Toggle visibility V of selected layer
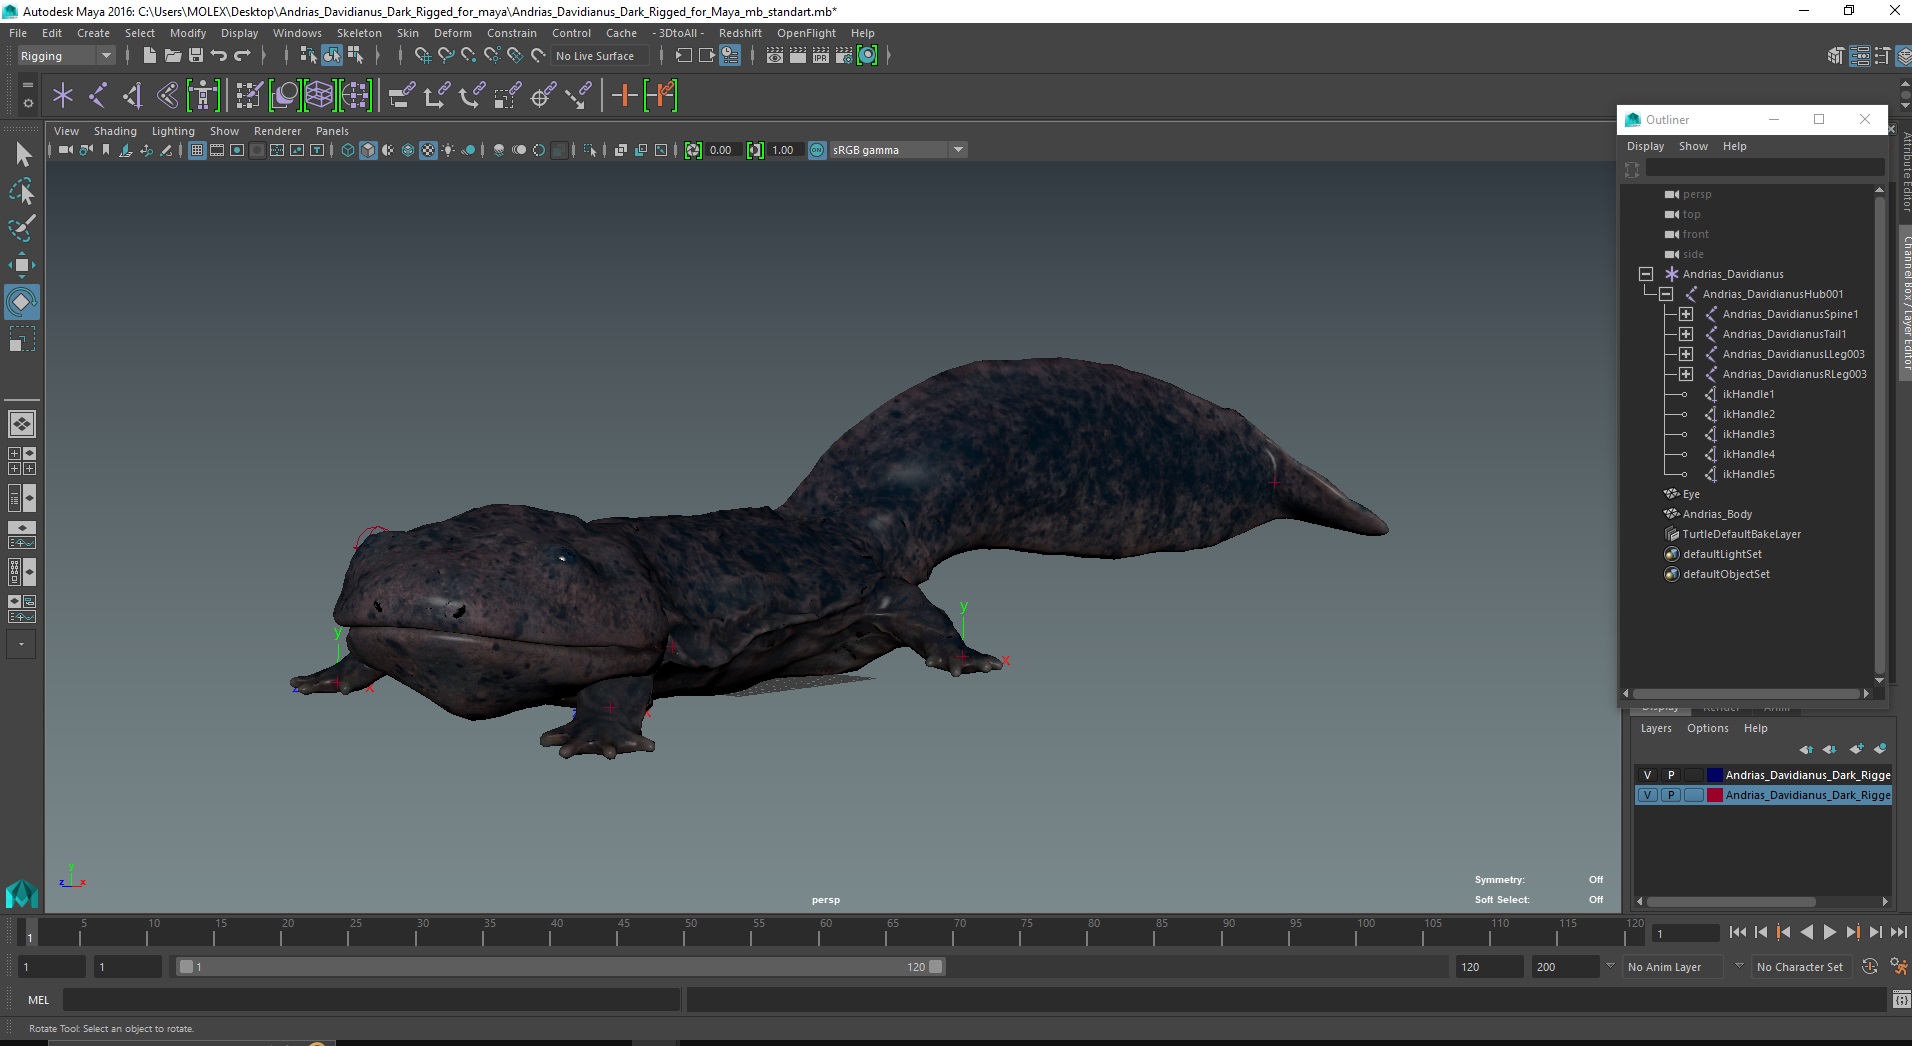This screenshot has height=1046, width=1912. (1647, 795)
